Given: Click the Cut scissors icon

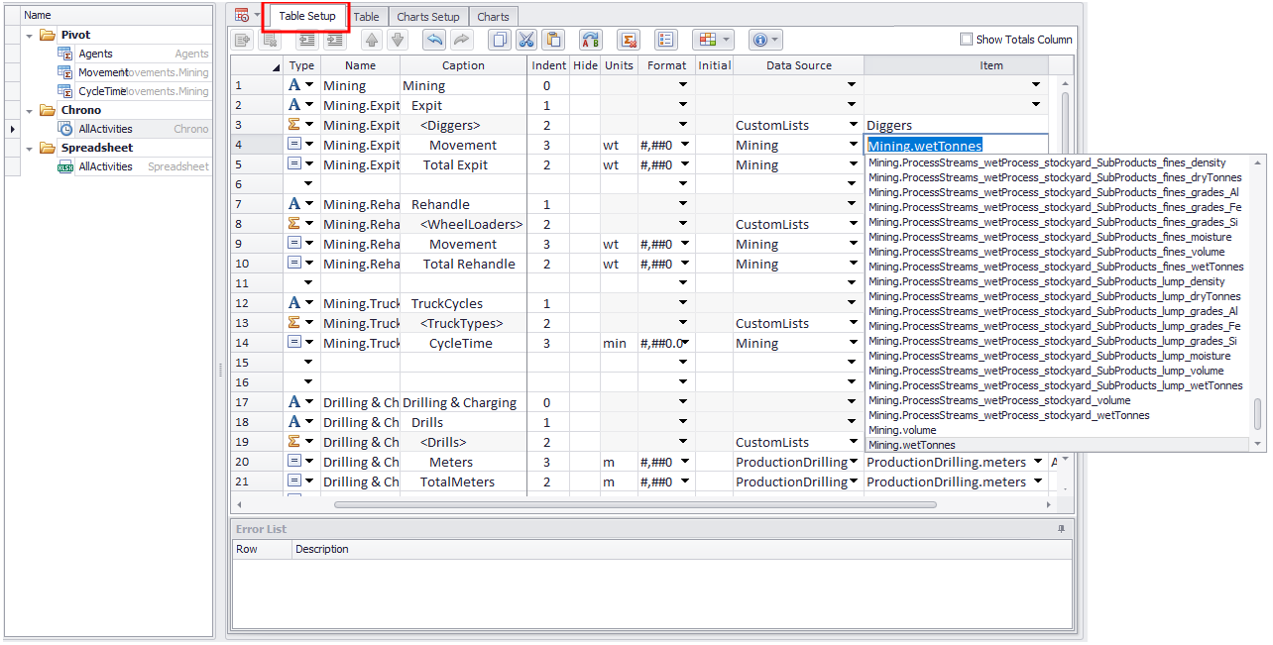Looking at the screenshot, I should pos(526,40).
